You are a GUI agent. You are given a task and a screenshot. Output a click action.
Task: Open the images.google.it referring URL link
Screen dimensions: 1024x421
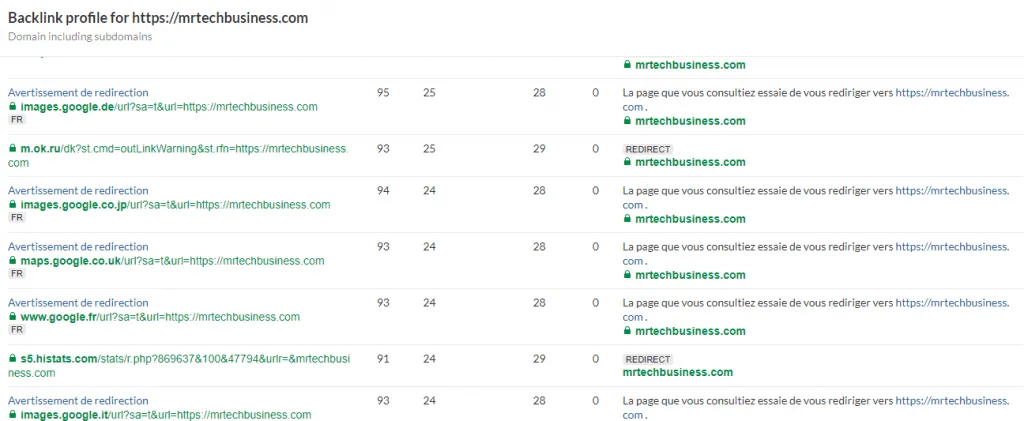(166, 414)
